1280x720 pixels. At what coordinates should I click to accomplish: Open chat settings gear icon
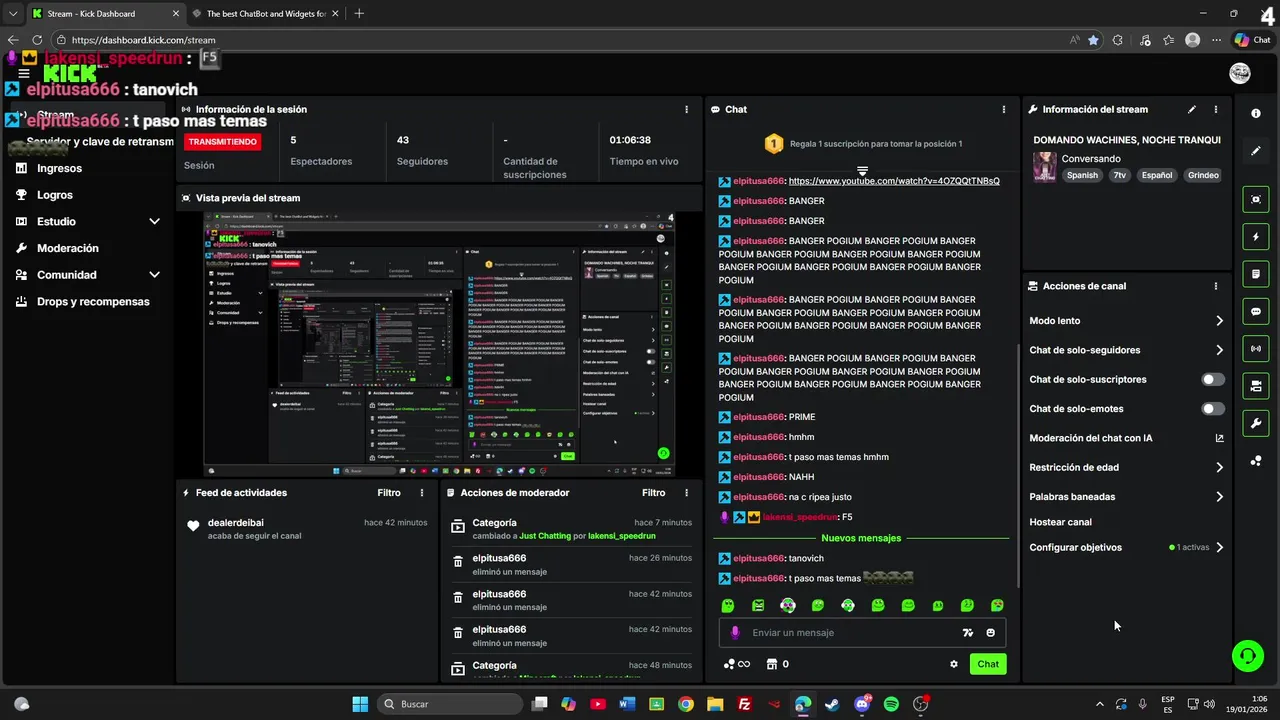(954, 664)
